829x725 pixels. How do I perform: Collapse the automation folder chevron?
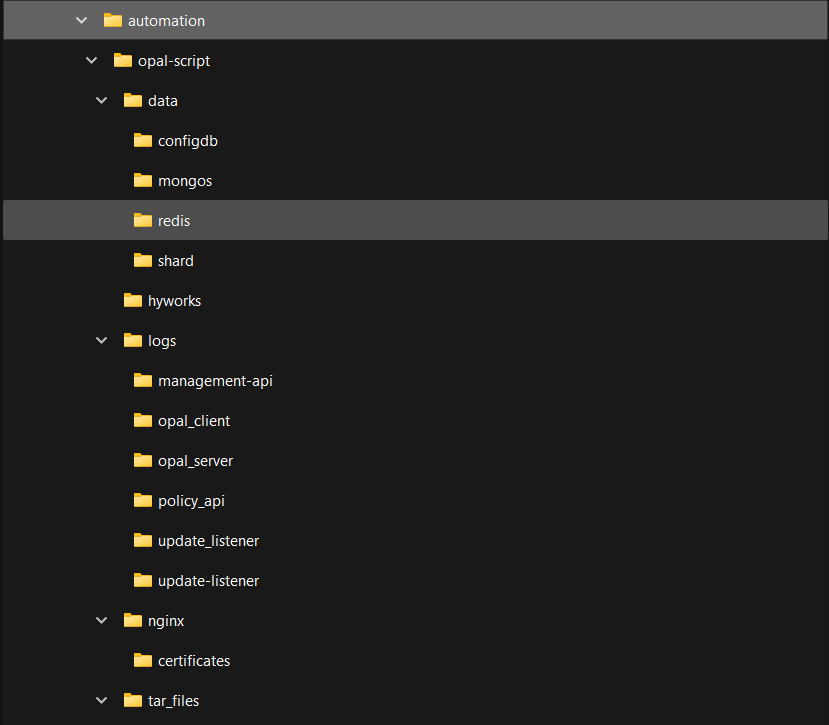pyautogui.click(x=81, y=21)
